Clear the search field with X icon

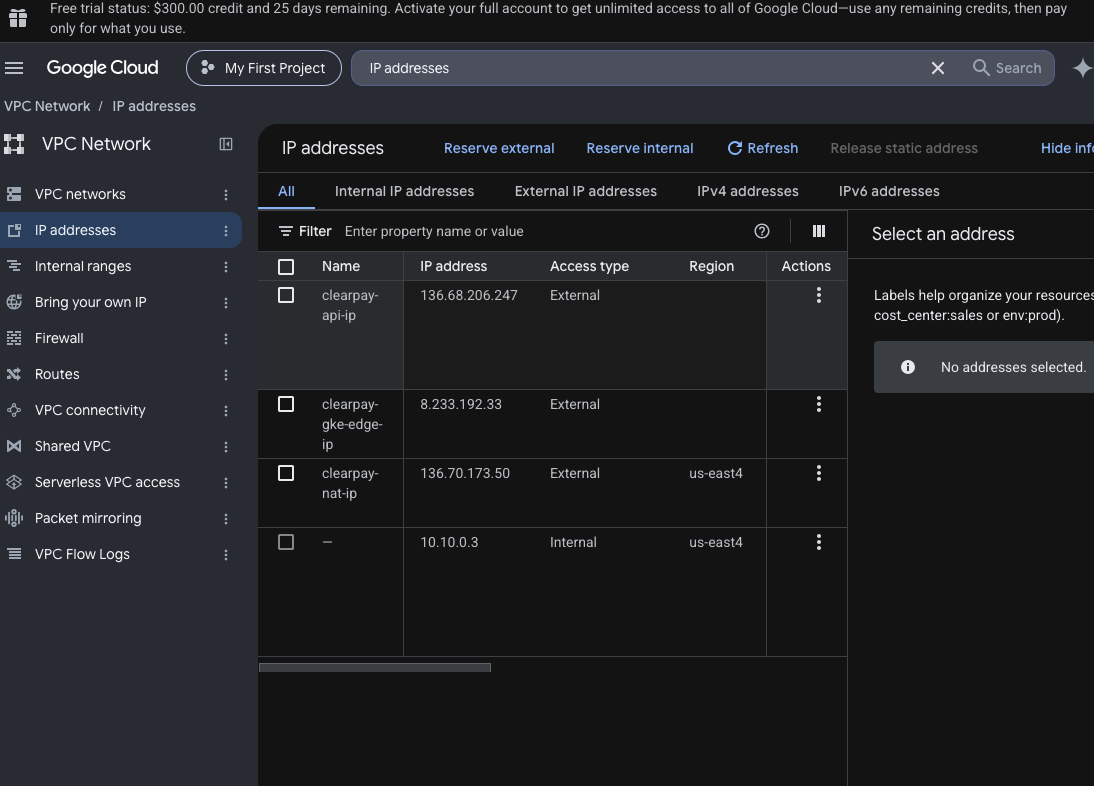point(938,68)
